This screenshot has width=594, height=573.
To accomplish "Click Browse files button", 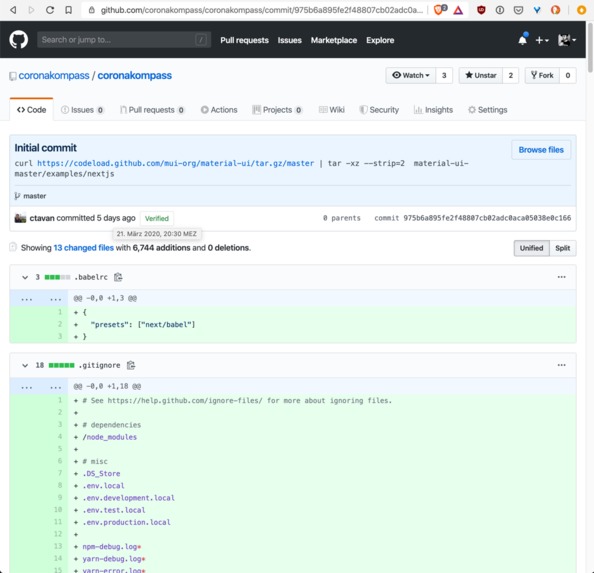I will coord(541,150).
